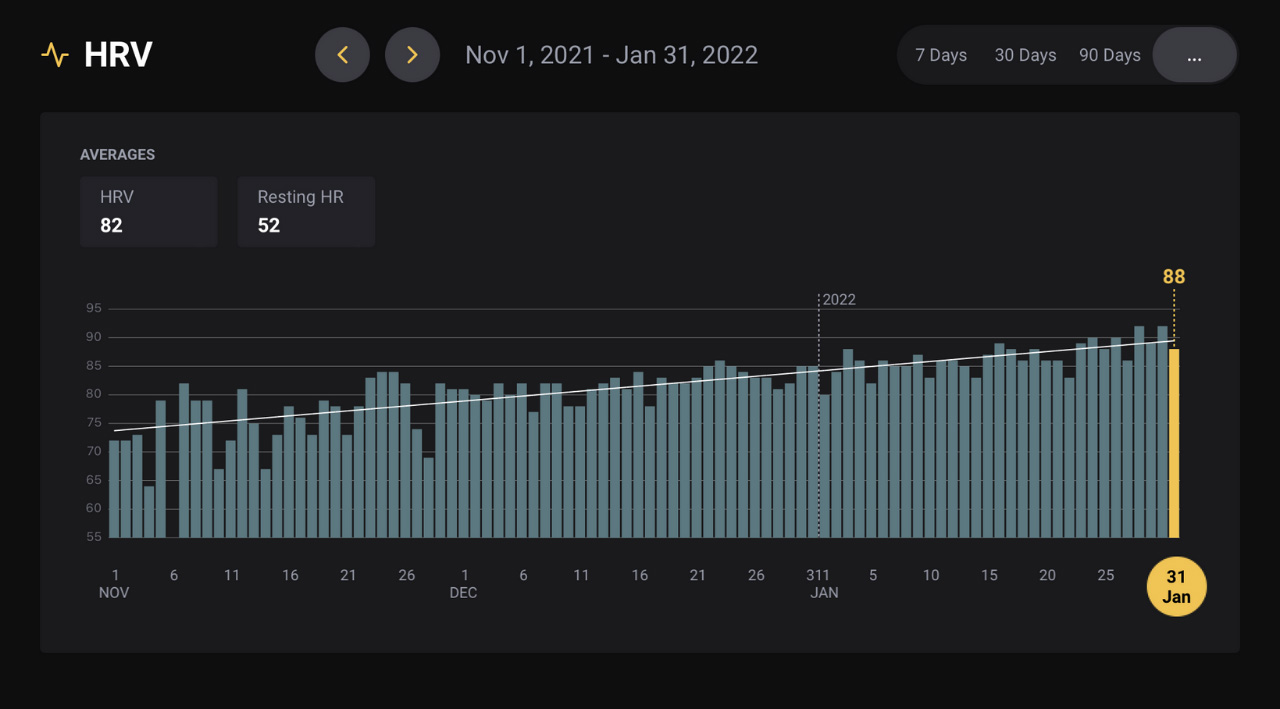This screenshot has width=1280, height=709.
Task: Open next period via the right arrow control
Action: tap(412, 54)
